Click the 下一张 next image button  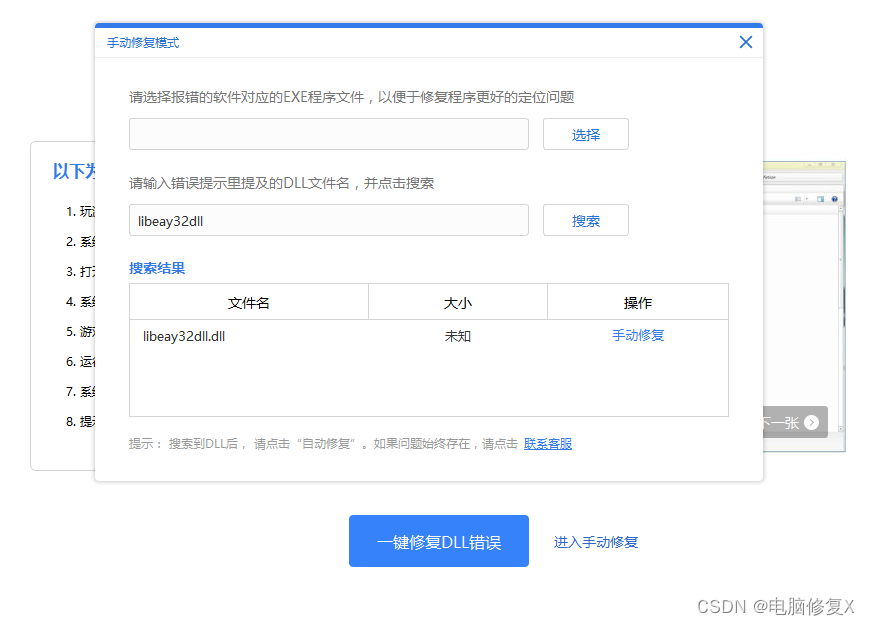click(x=795, y=422)
